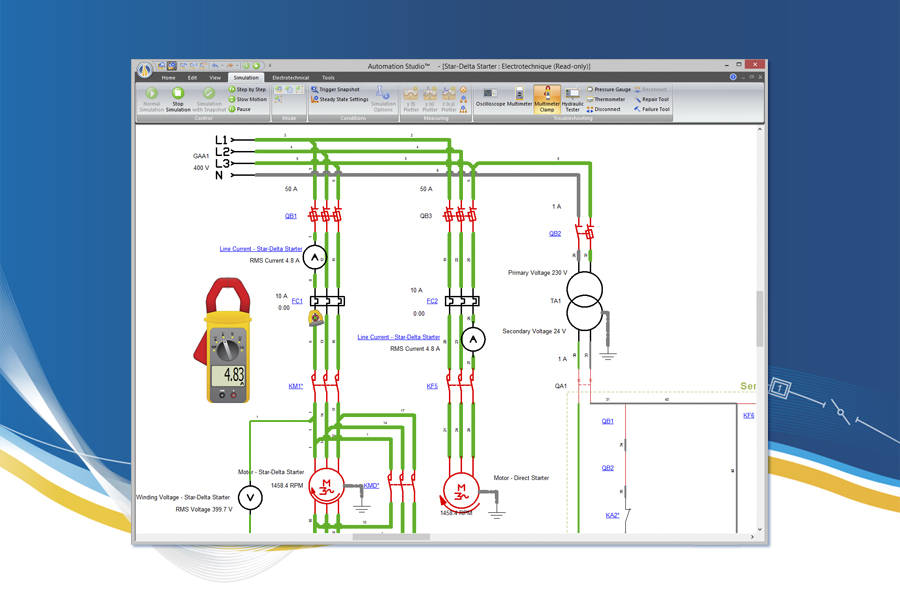Image resolution: width=900 pixels, height=600 pixels.
Task: Open the KMD* link beside motor
Action: (x=371, y=485)
